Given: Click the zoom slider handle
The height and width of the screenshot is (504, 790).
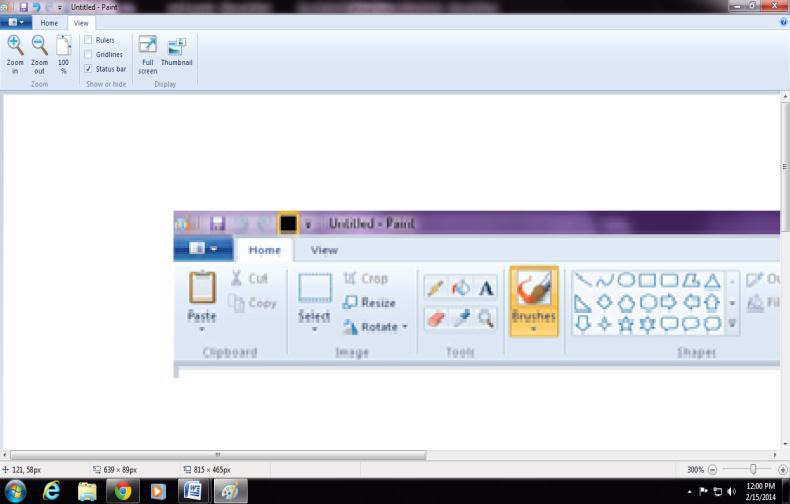Looking at the screenshot, I should tap(753, 469).
